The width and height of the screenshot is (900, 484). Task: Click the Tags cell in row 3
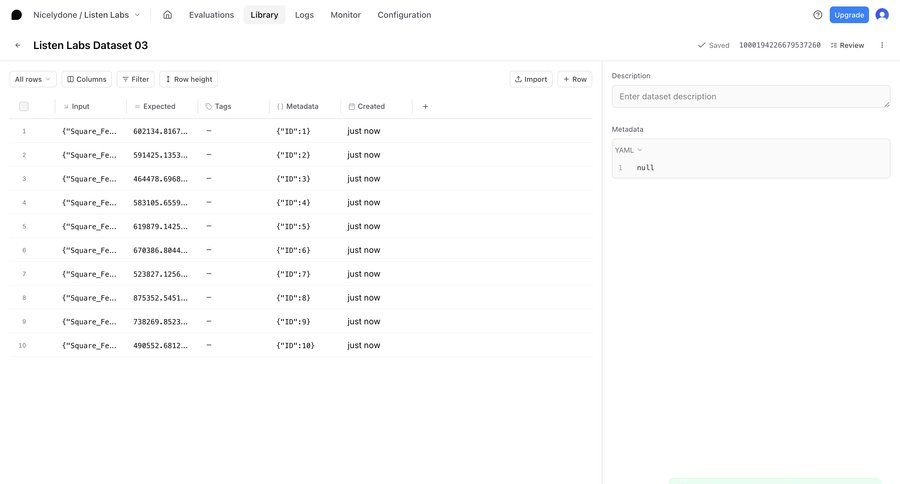pos(234,179)
